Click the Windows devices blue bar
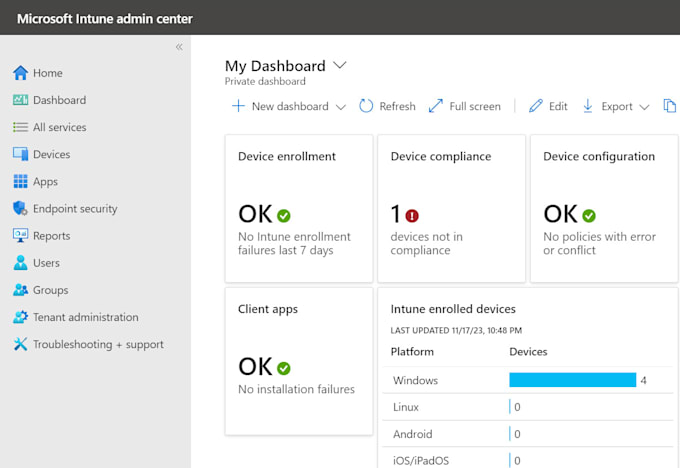 point(572,380)
